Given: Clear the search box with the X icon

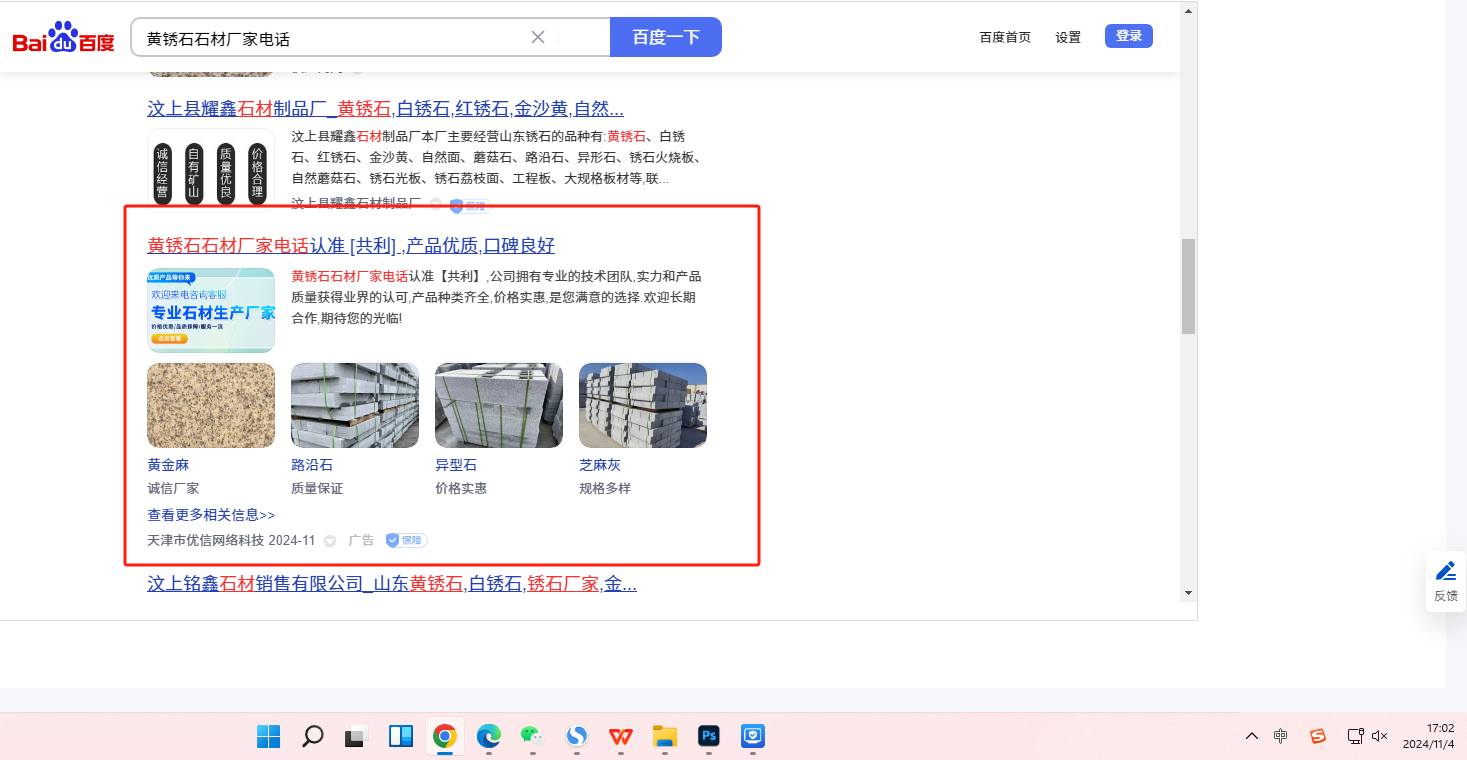Looking at the screenshot, I should click(538, 37).
